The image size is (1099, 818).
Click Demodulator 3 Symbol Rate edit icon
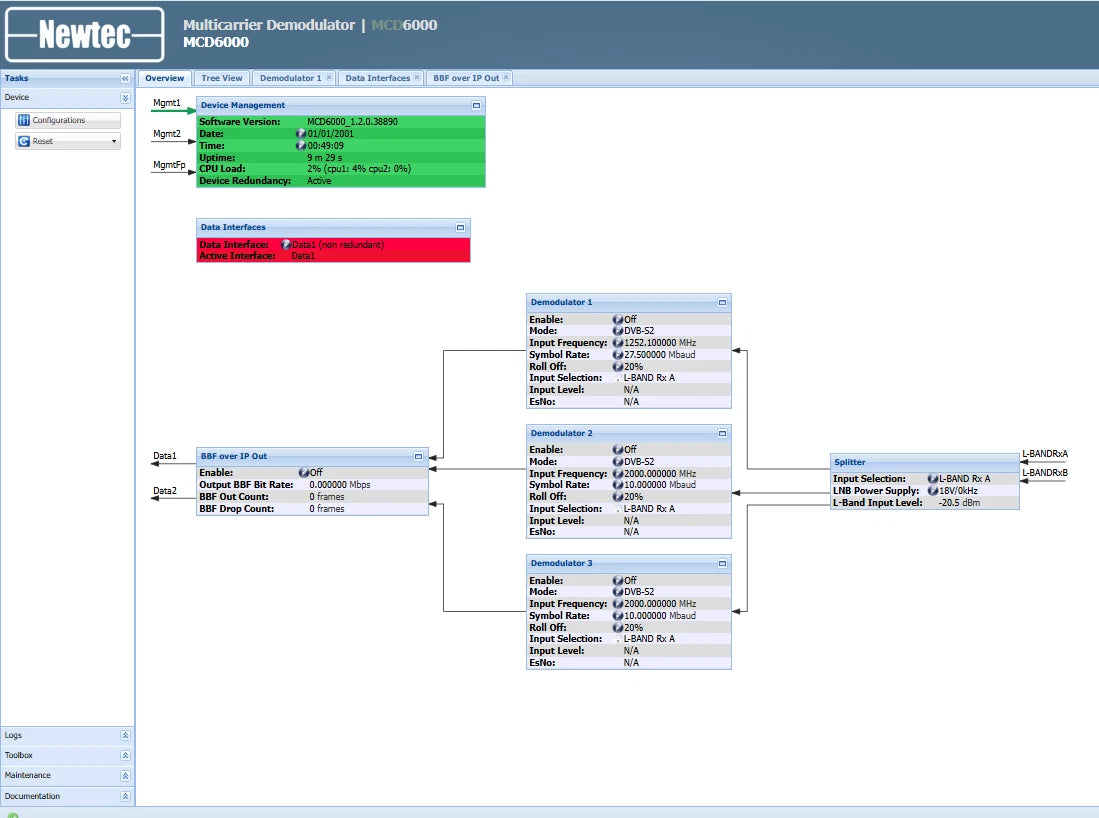[x=618, y=615]
